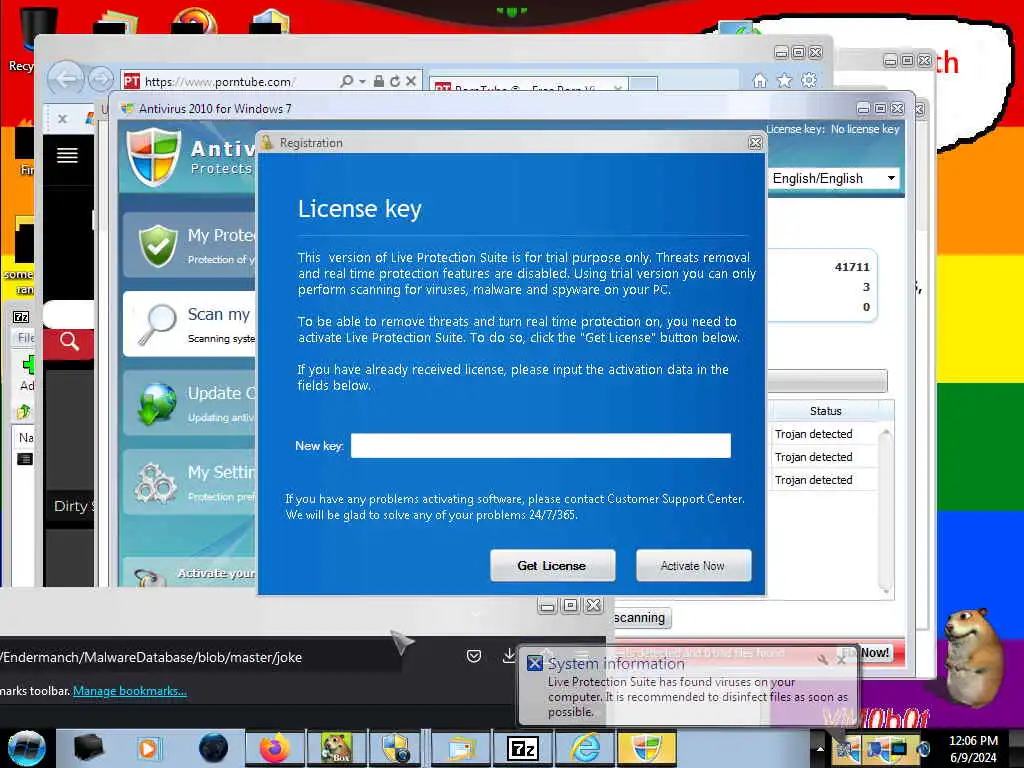Viewport: 1024px width, 768px height.
Task: Click the Antivirus shield taskbar icon
Action: pyautogui.click(x=647, y=748)
